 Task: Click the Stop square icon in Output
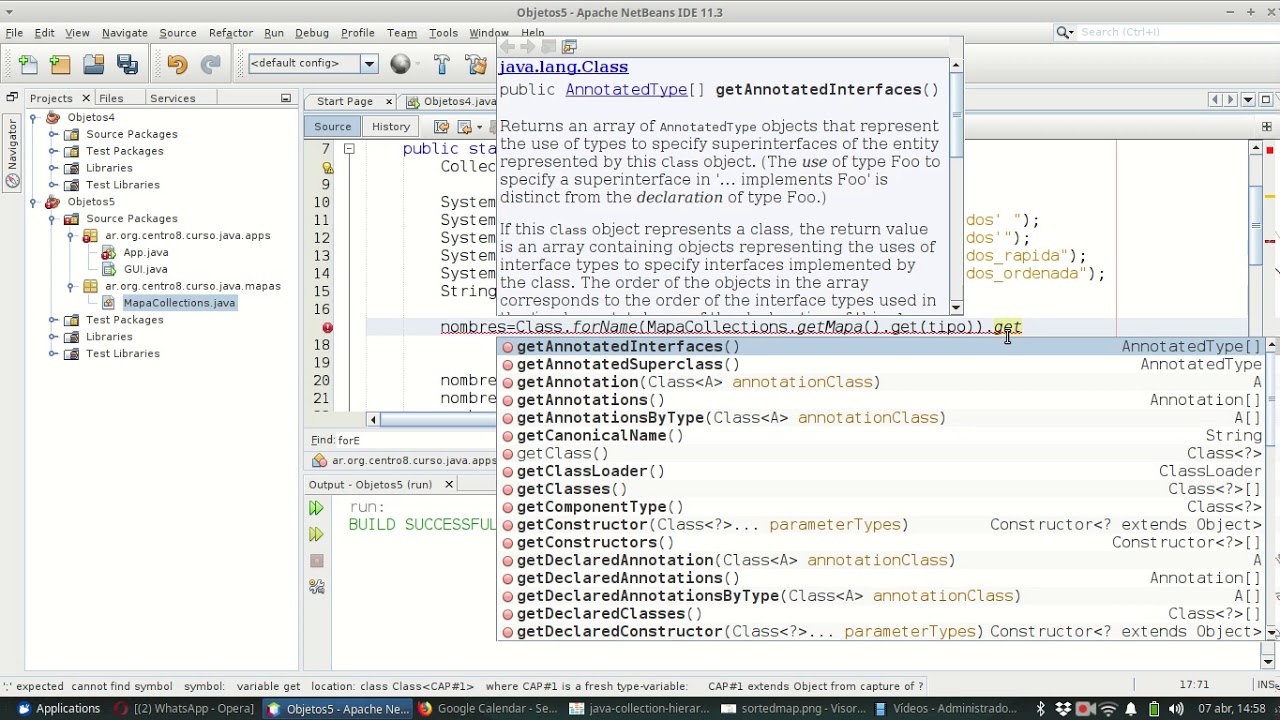(x=317, y=561)
